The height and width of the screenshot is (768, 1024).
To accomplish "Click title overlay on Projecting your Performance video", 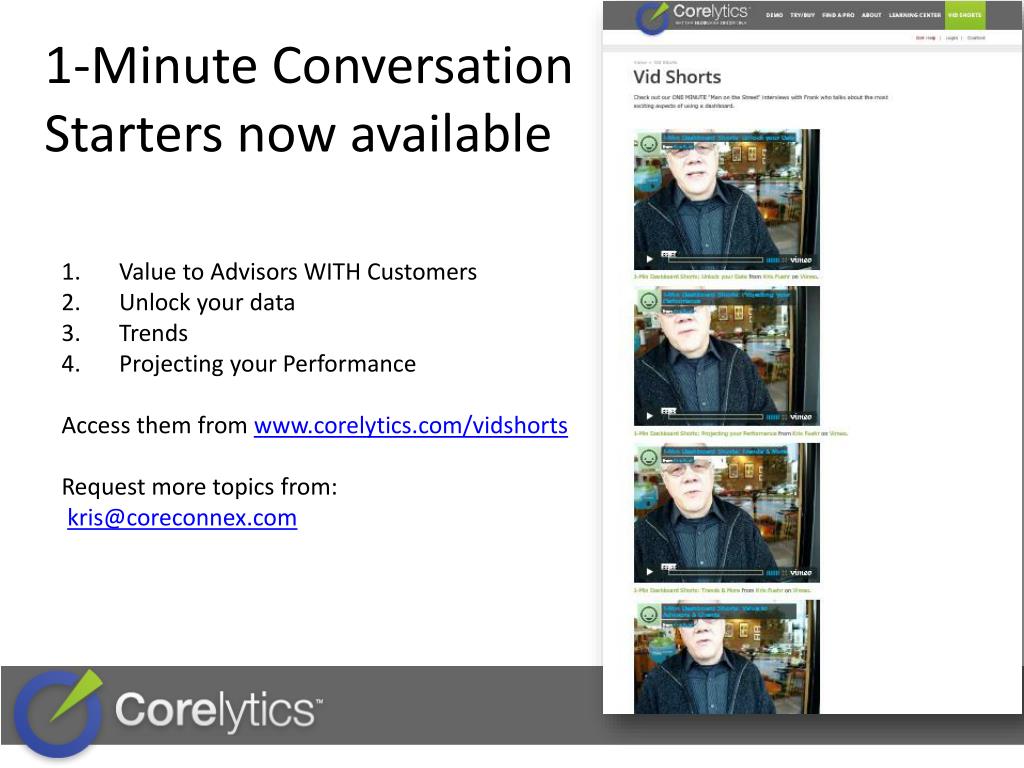I will coord(728,297).
